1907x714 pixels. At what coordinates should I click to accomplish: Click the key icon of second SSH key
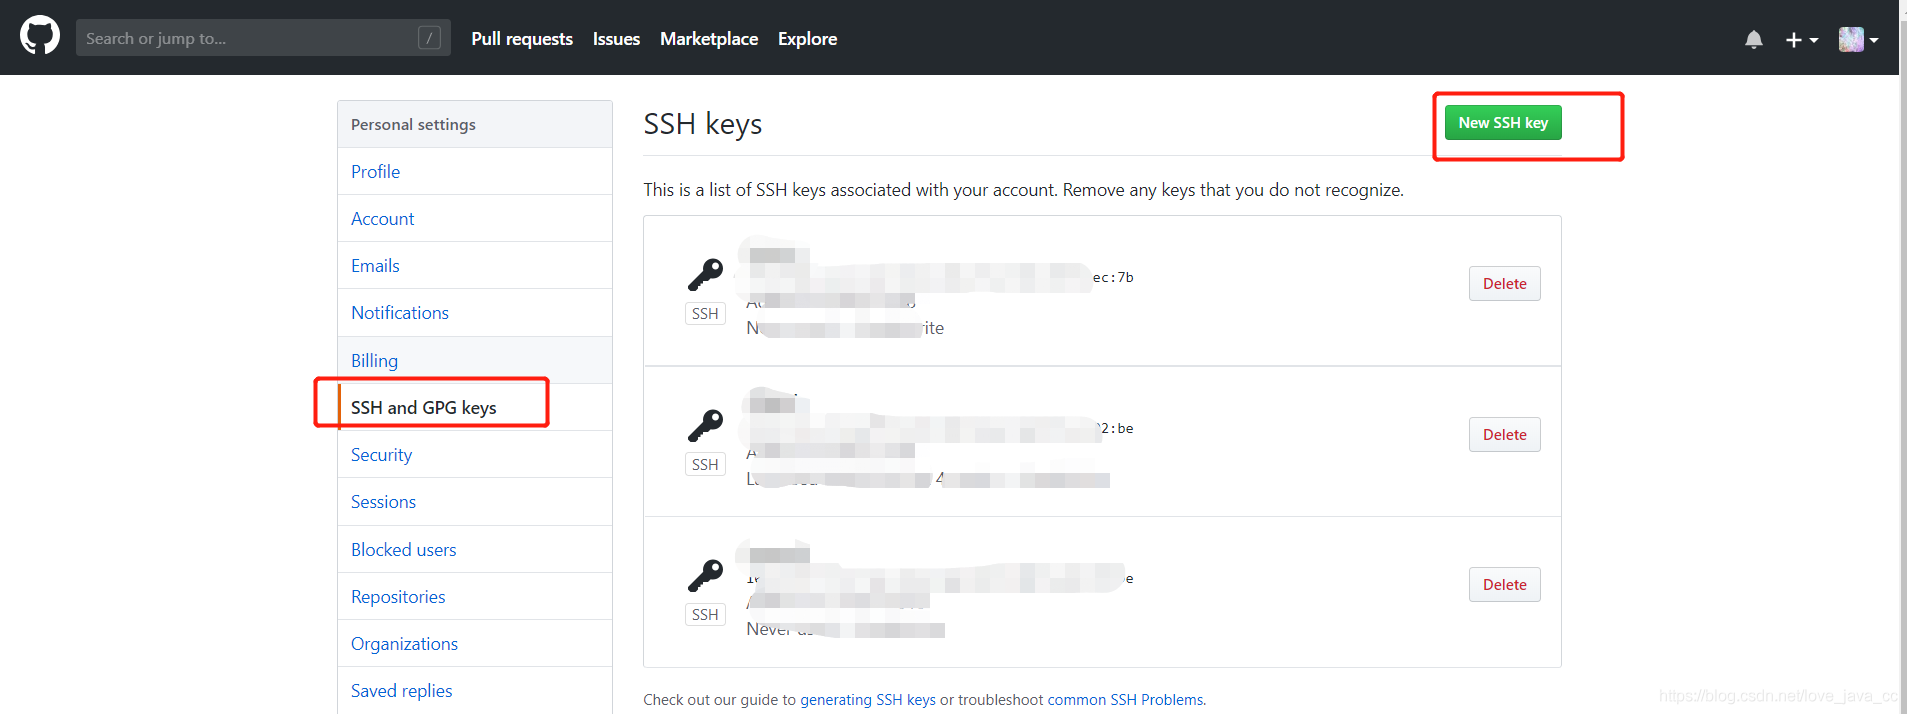click(705, 425)
